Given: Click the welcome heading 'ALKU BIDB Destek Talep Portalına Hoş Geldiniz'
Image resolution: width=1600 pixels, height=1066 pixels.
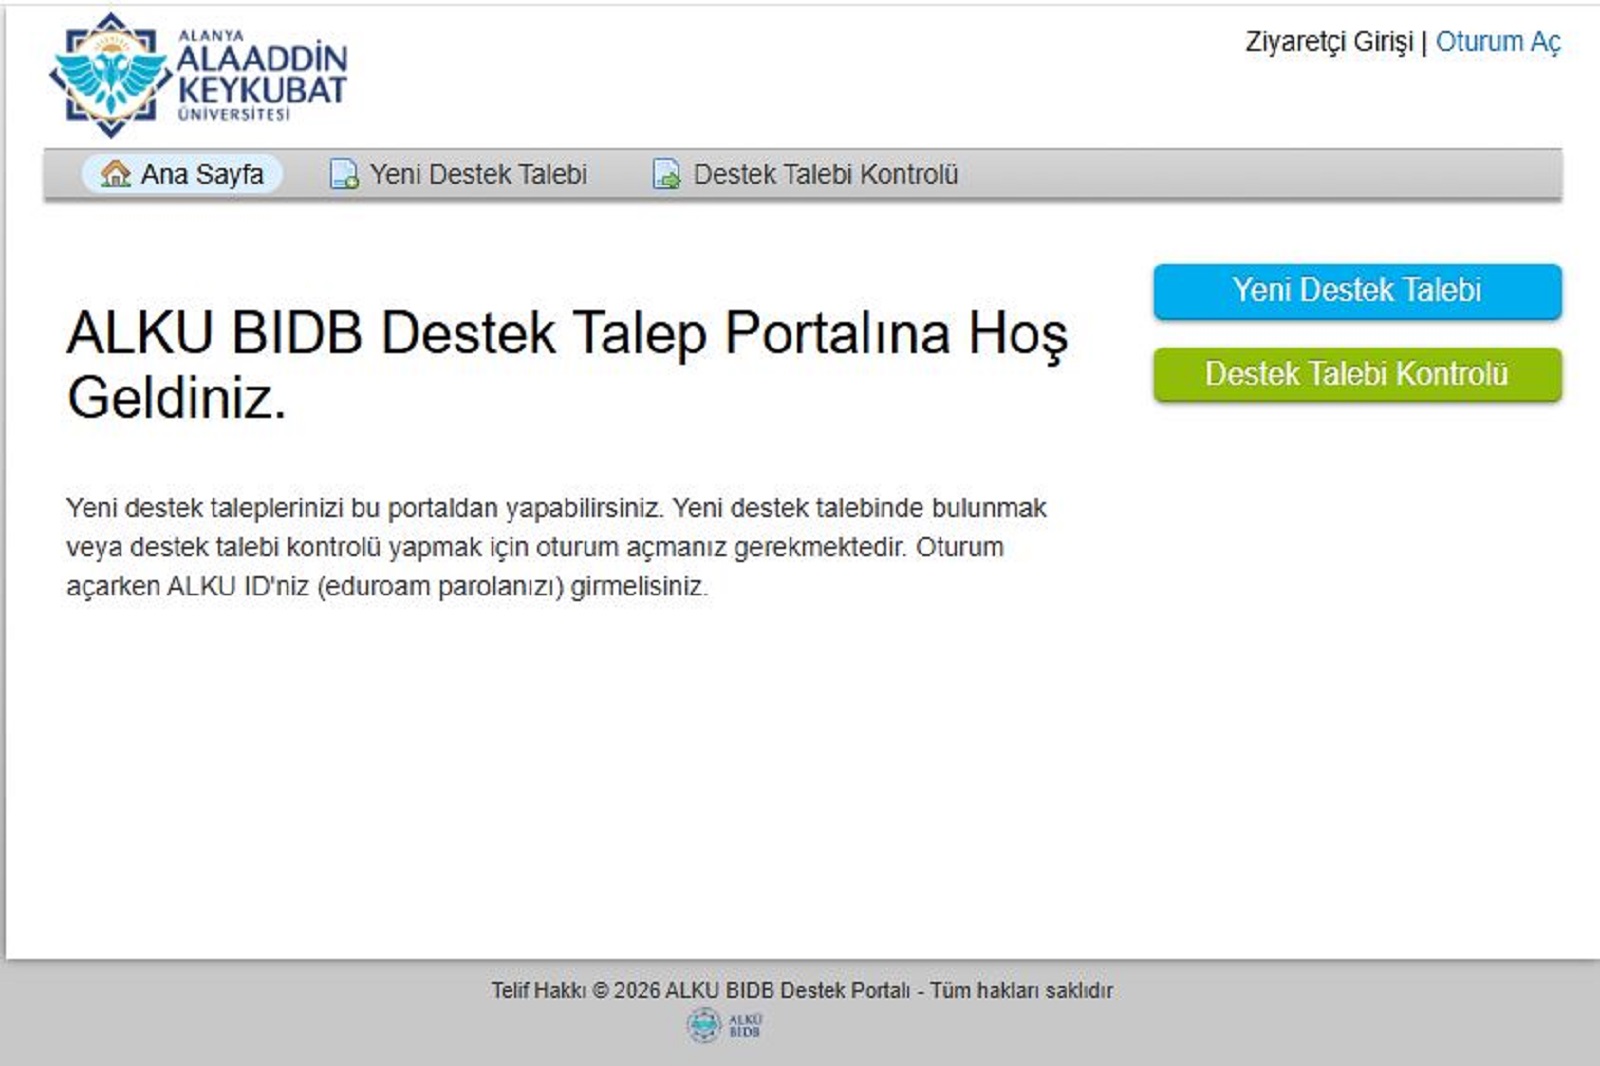Looking at the screenshot, I should click(568, 365).
